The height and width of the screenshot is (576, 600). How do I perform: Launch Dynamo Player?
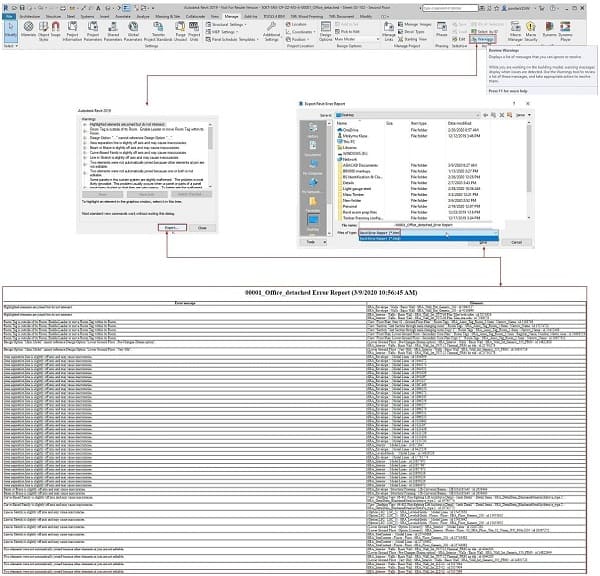coord(565,31)
